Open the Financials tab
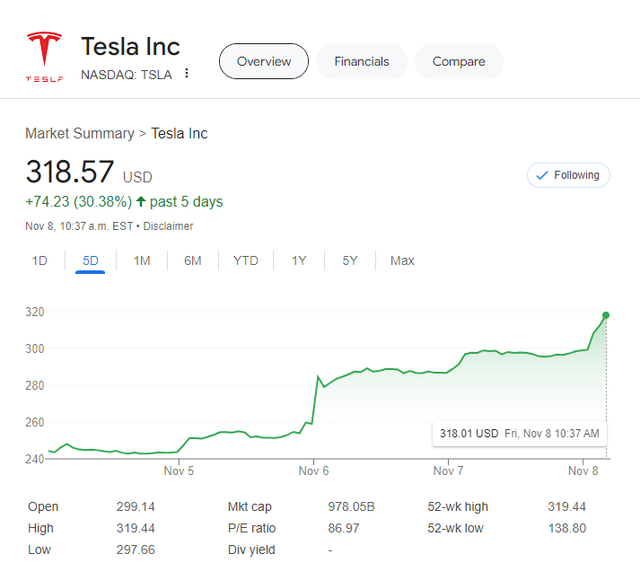This screenshot has width=640, height=573. (x=361, y=61)
